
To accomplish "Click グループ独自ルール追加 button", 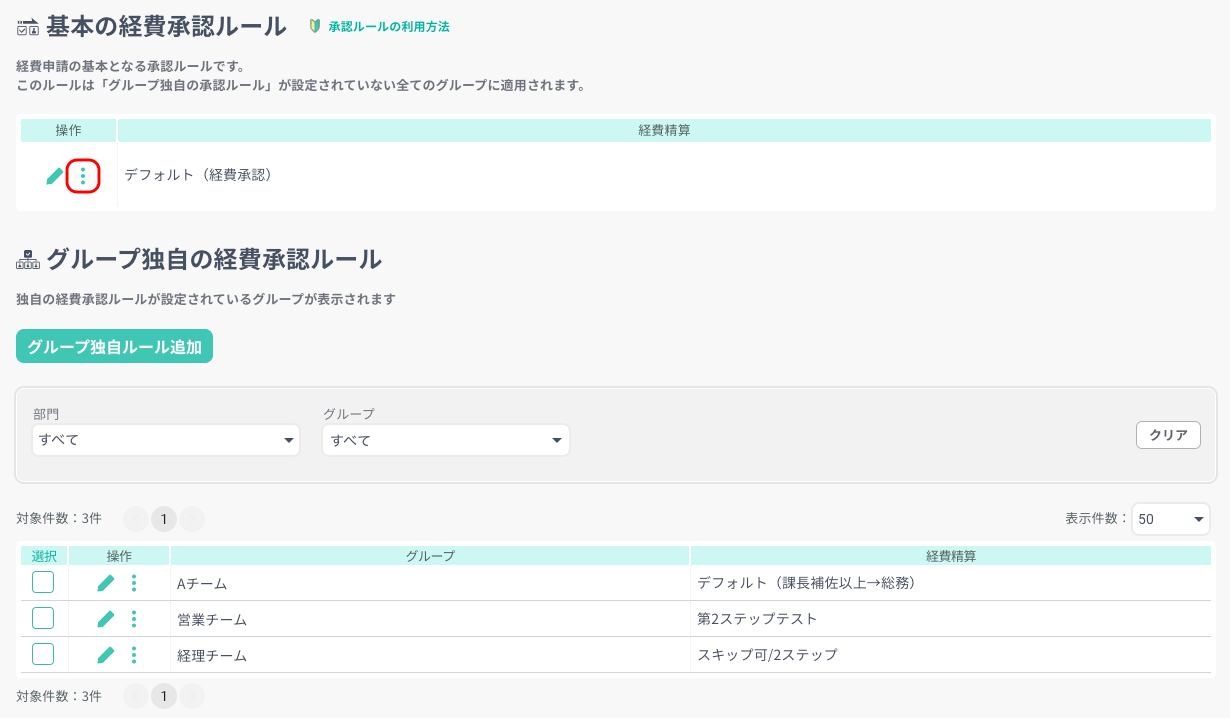I will [x=115, y=347].
